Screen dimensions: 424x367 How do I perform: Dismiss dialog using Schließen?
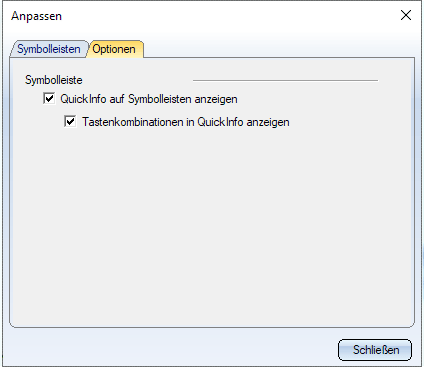click(375, 350)
